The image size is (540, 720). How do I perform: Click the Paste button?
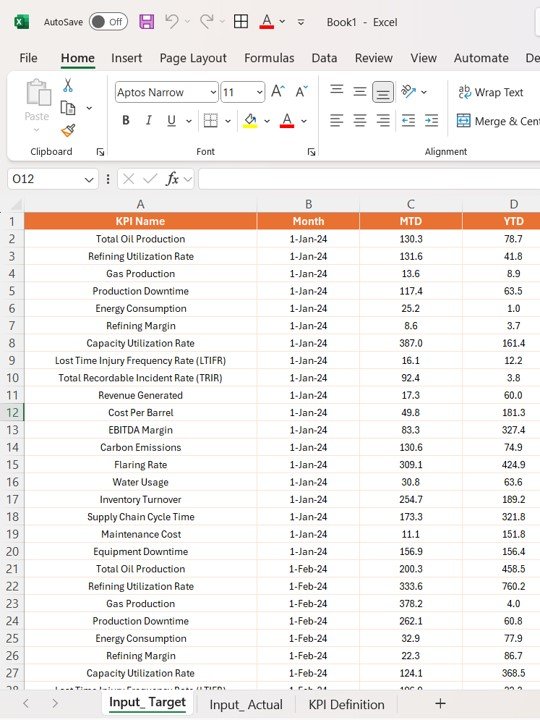38,104
